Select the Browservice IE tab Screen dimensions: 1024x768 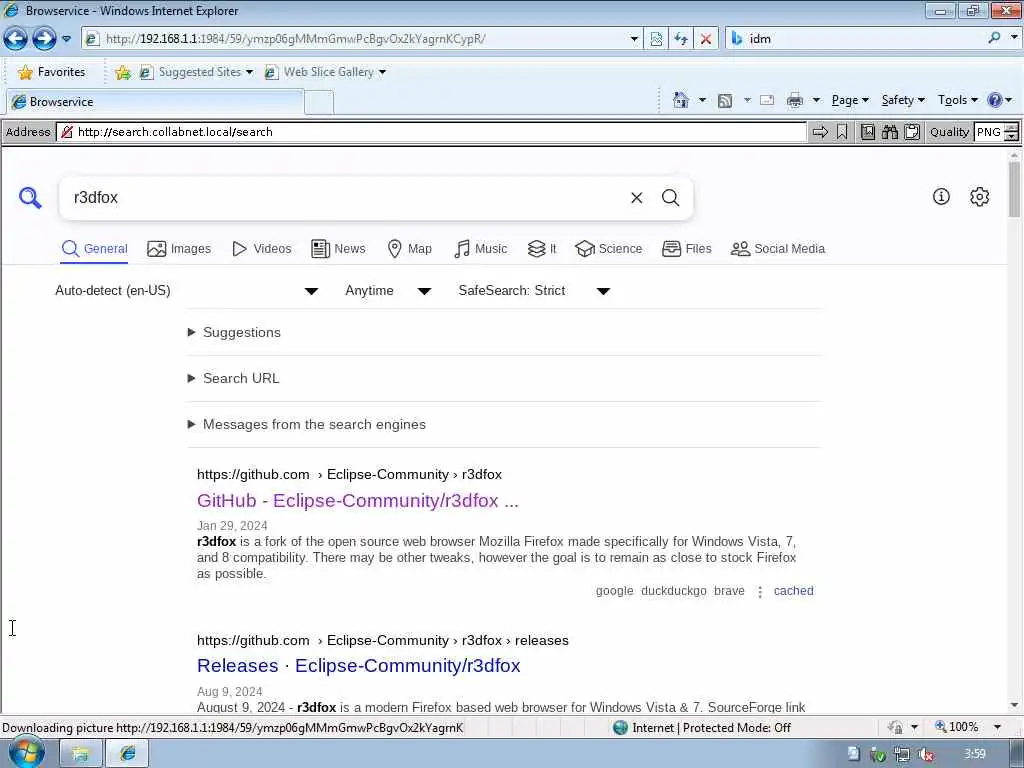tap(154, 102)
